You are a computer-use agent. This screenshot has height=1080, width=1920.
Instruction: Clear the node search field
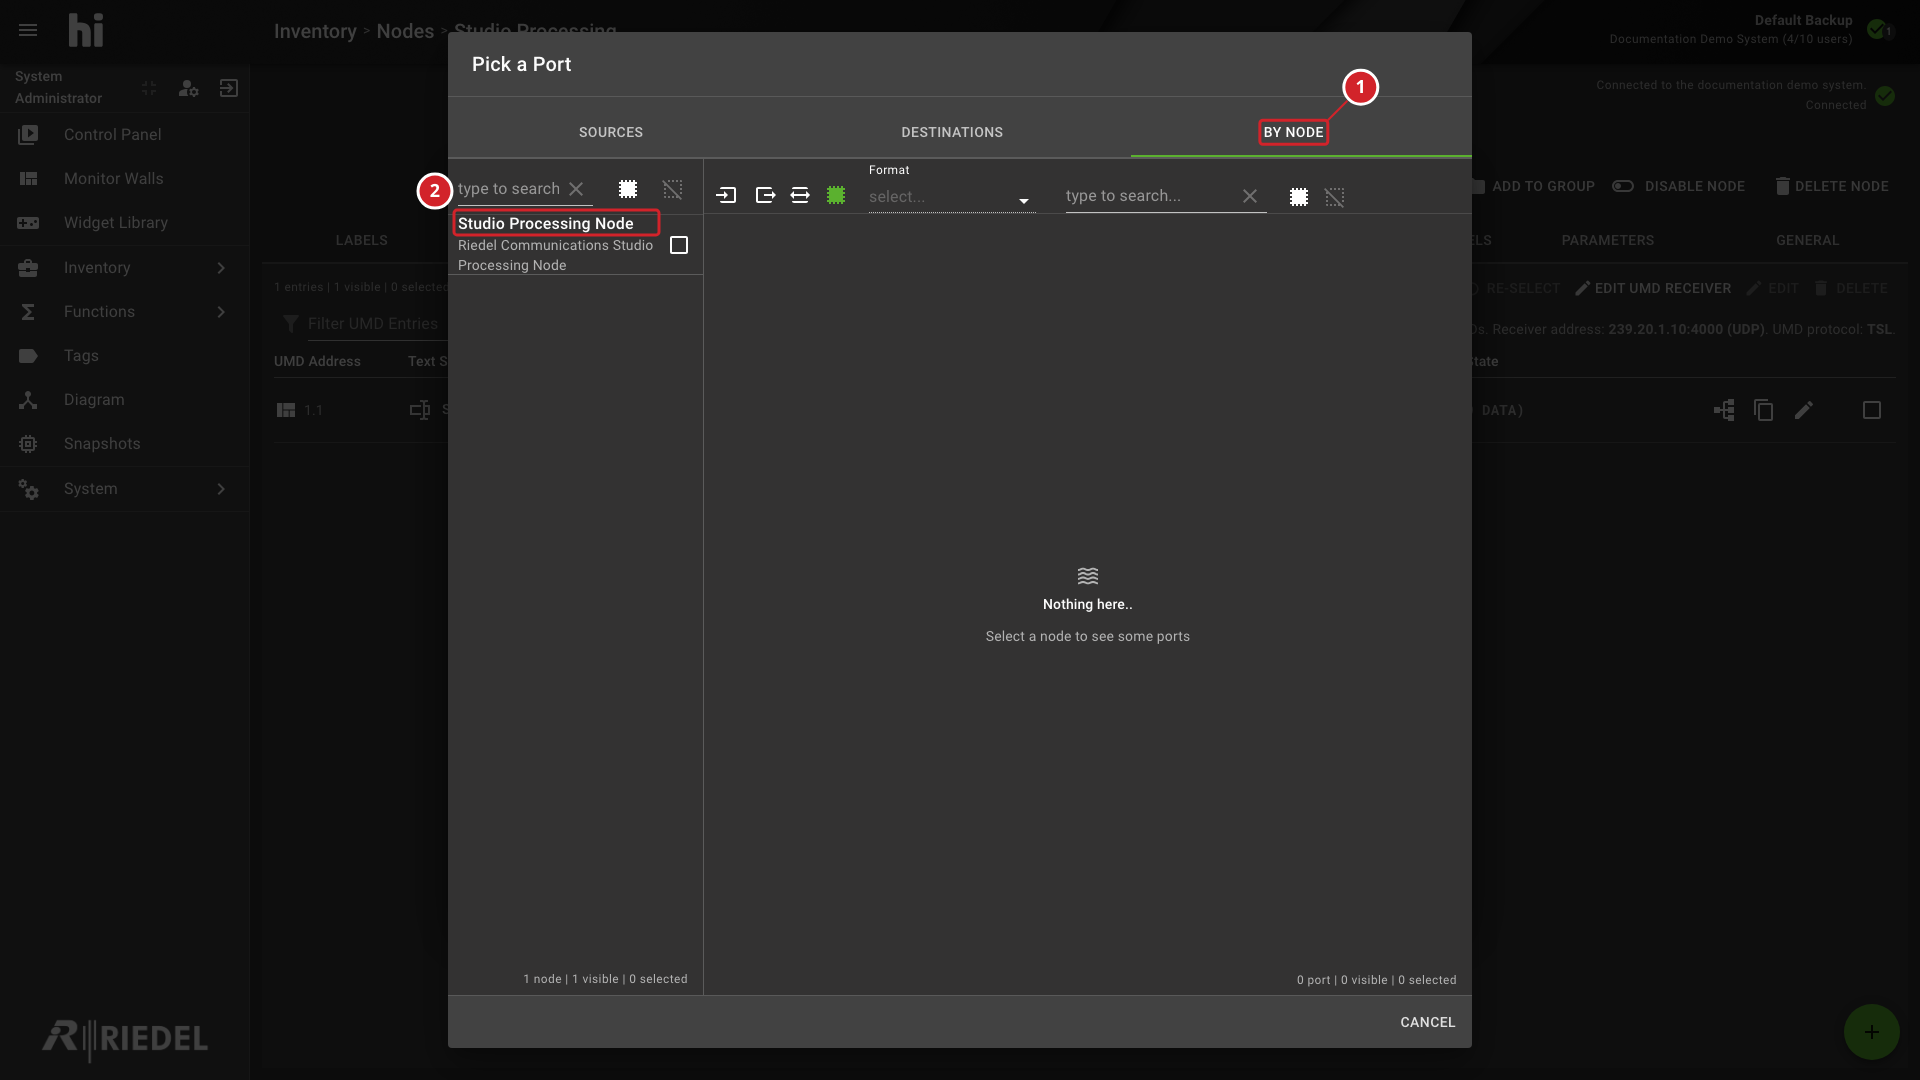tap(576, 189)
